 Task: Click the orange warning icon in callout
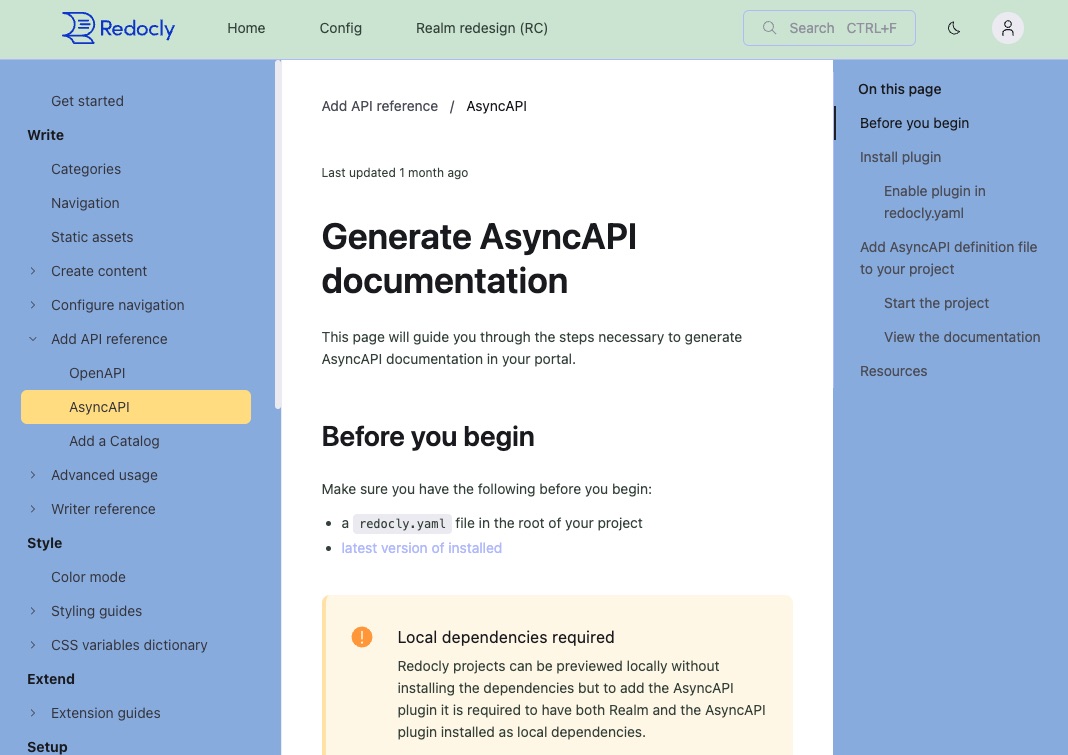click(362, 637)
